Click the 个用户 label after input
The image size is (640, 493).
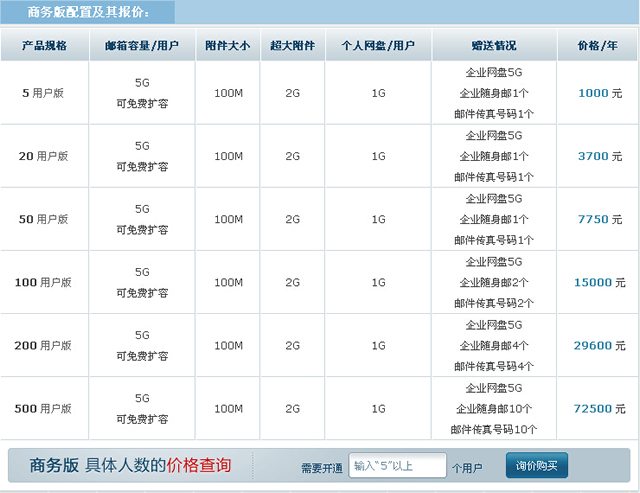(467, 468)
